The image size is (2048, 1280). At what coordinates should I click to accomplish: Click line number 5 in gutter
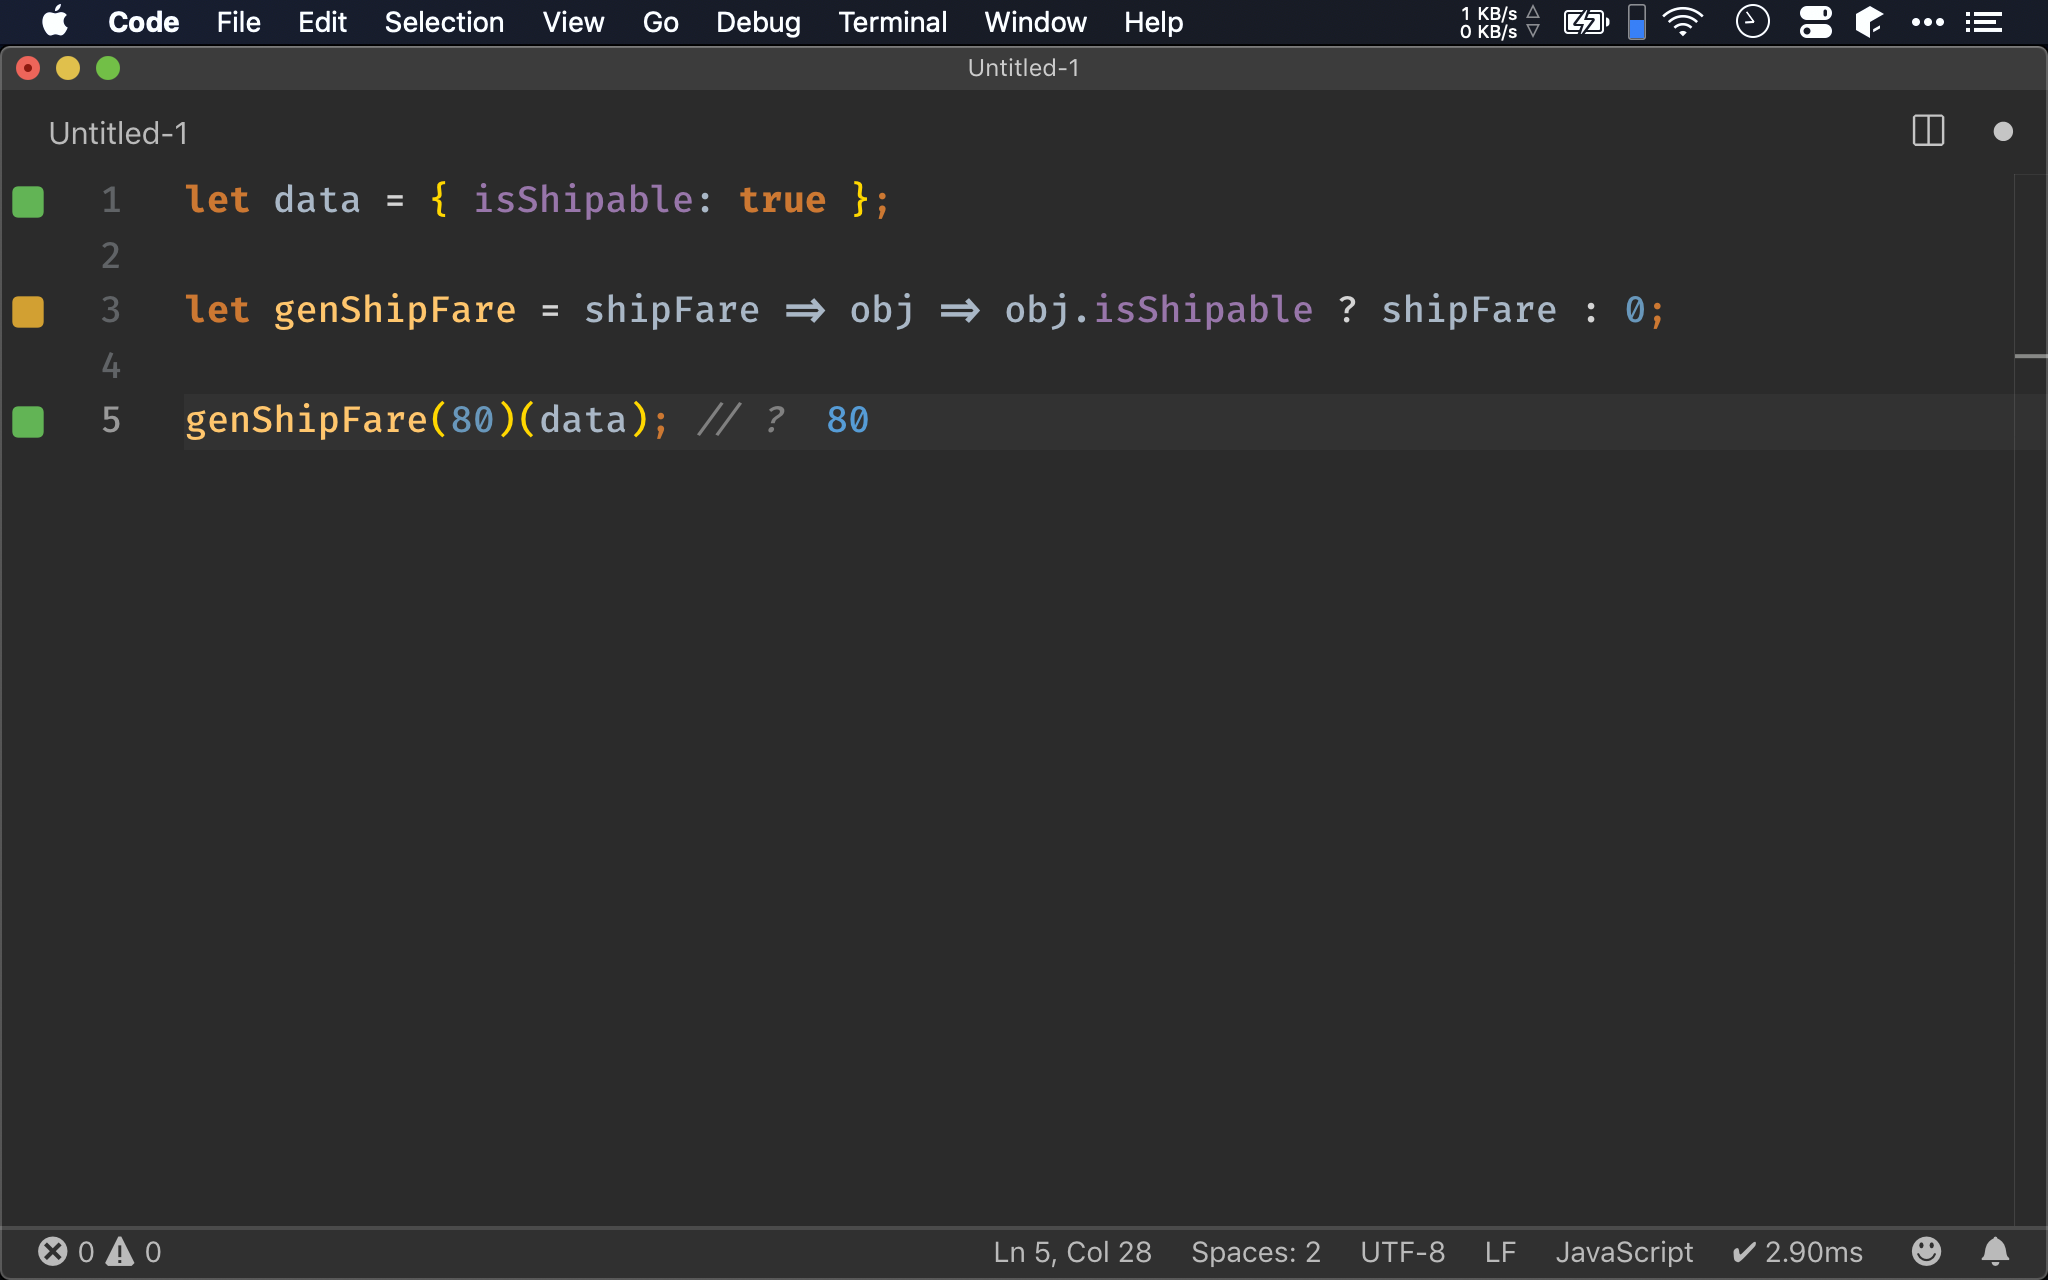coord(111,420)
